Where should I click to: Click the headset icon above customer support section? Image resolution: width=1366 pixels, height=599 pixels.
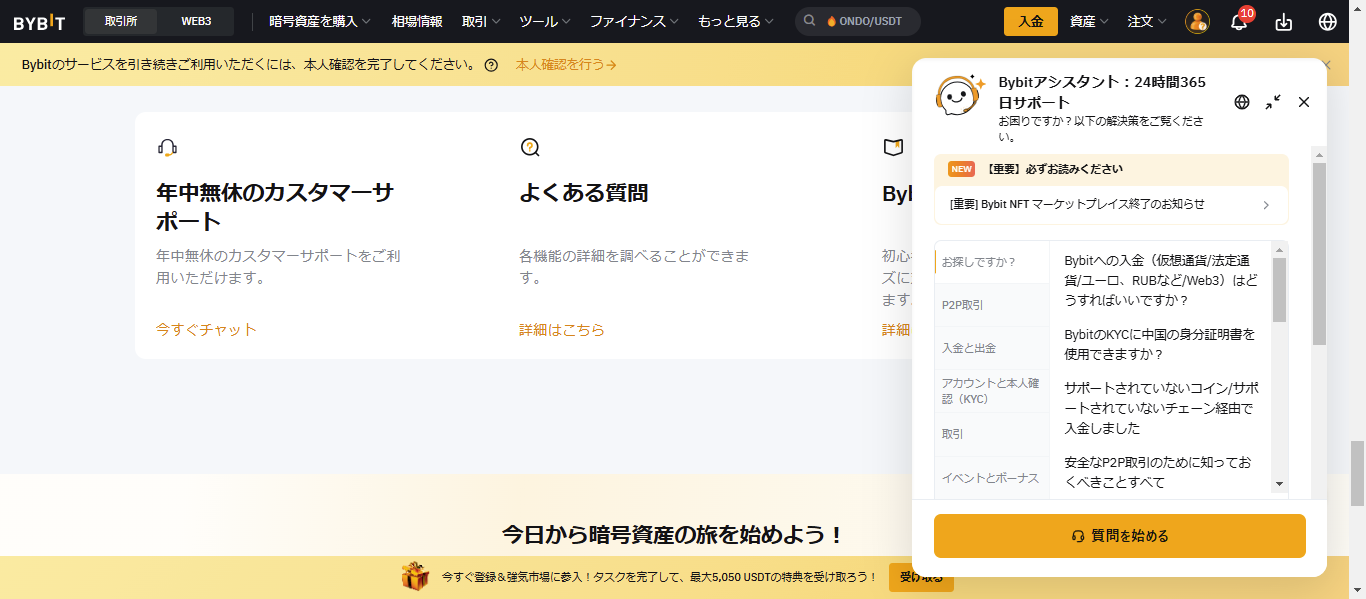point(166,146)
